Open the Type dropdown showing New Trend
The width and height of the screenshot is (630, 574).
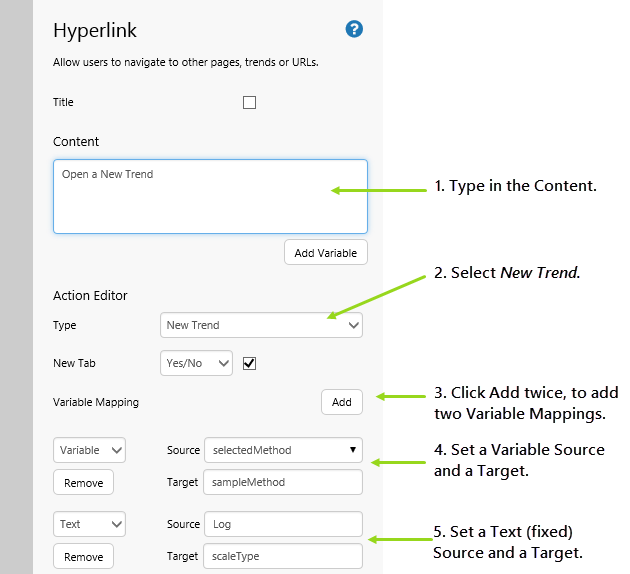(261, 325)
